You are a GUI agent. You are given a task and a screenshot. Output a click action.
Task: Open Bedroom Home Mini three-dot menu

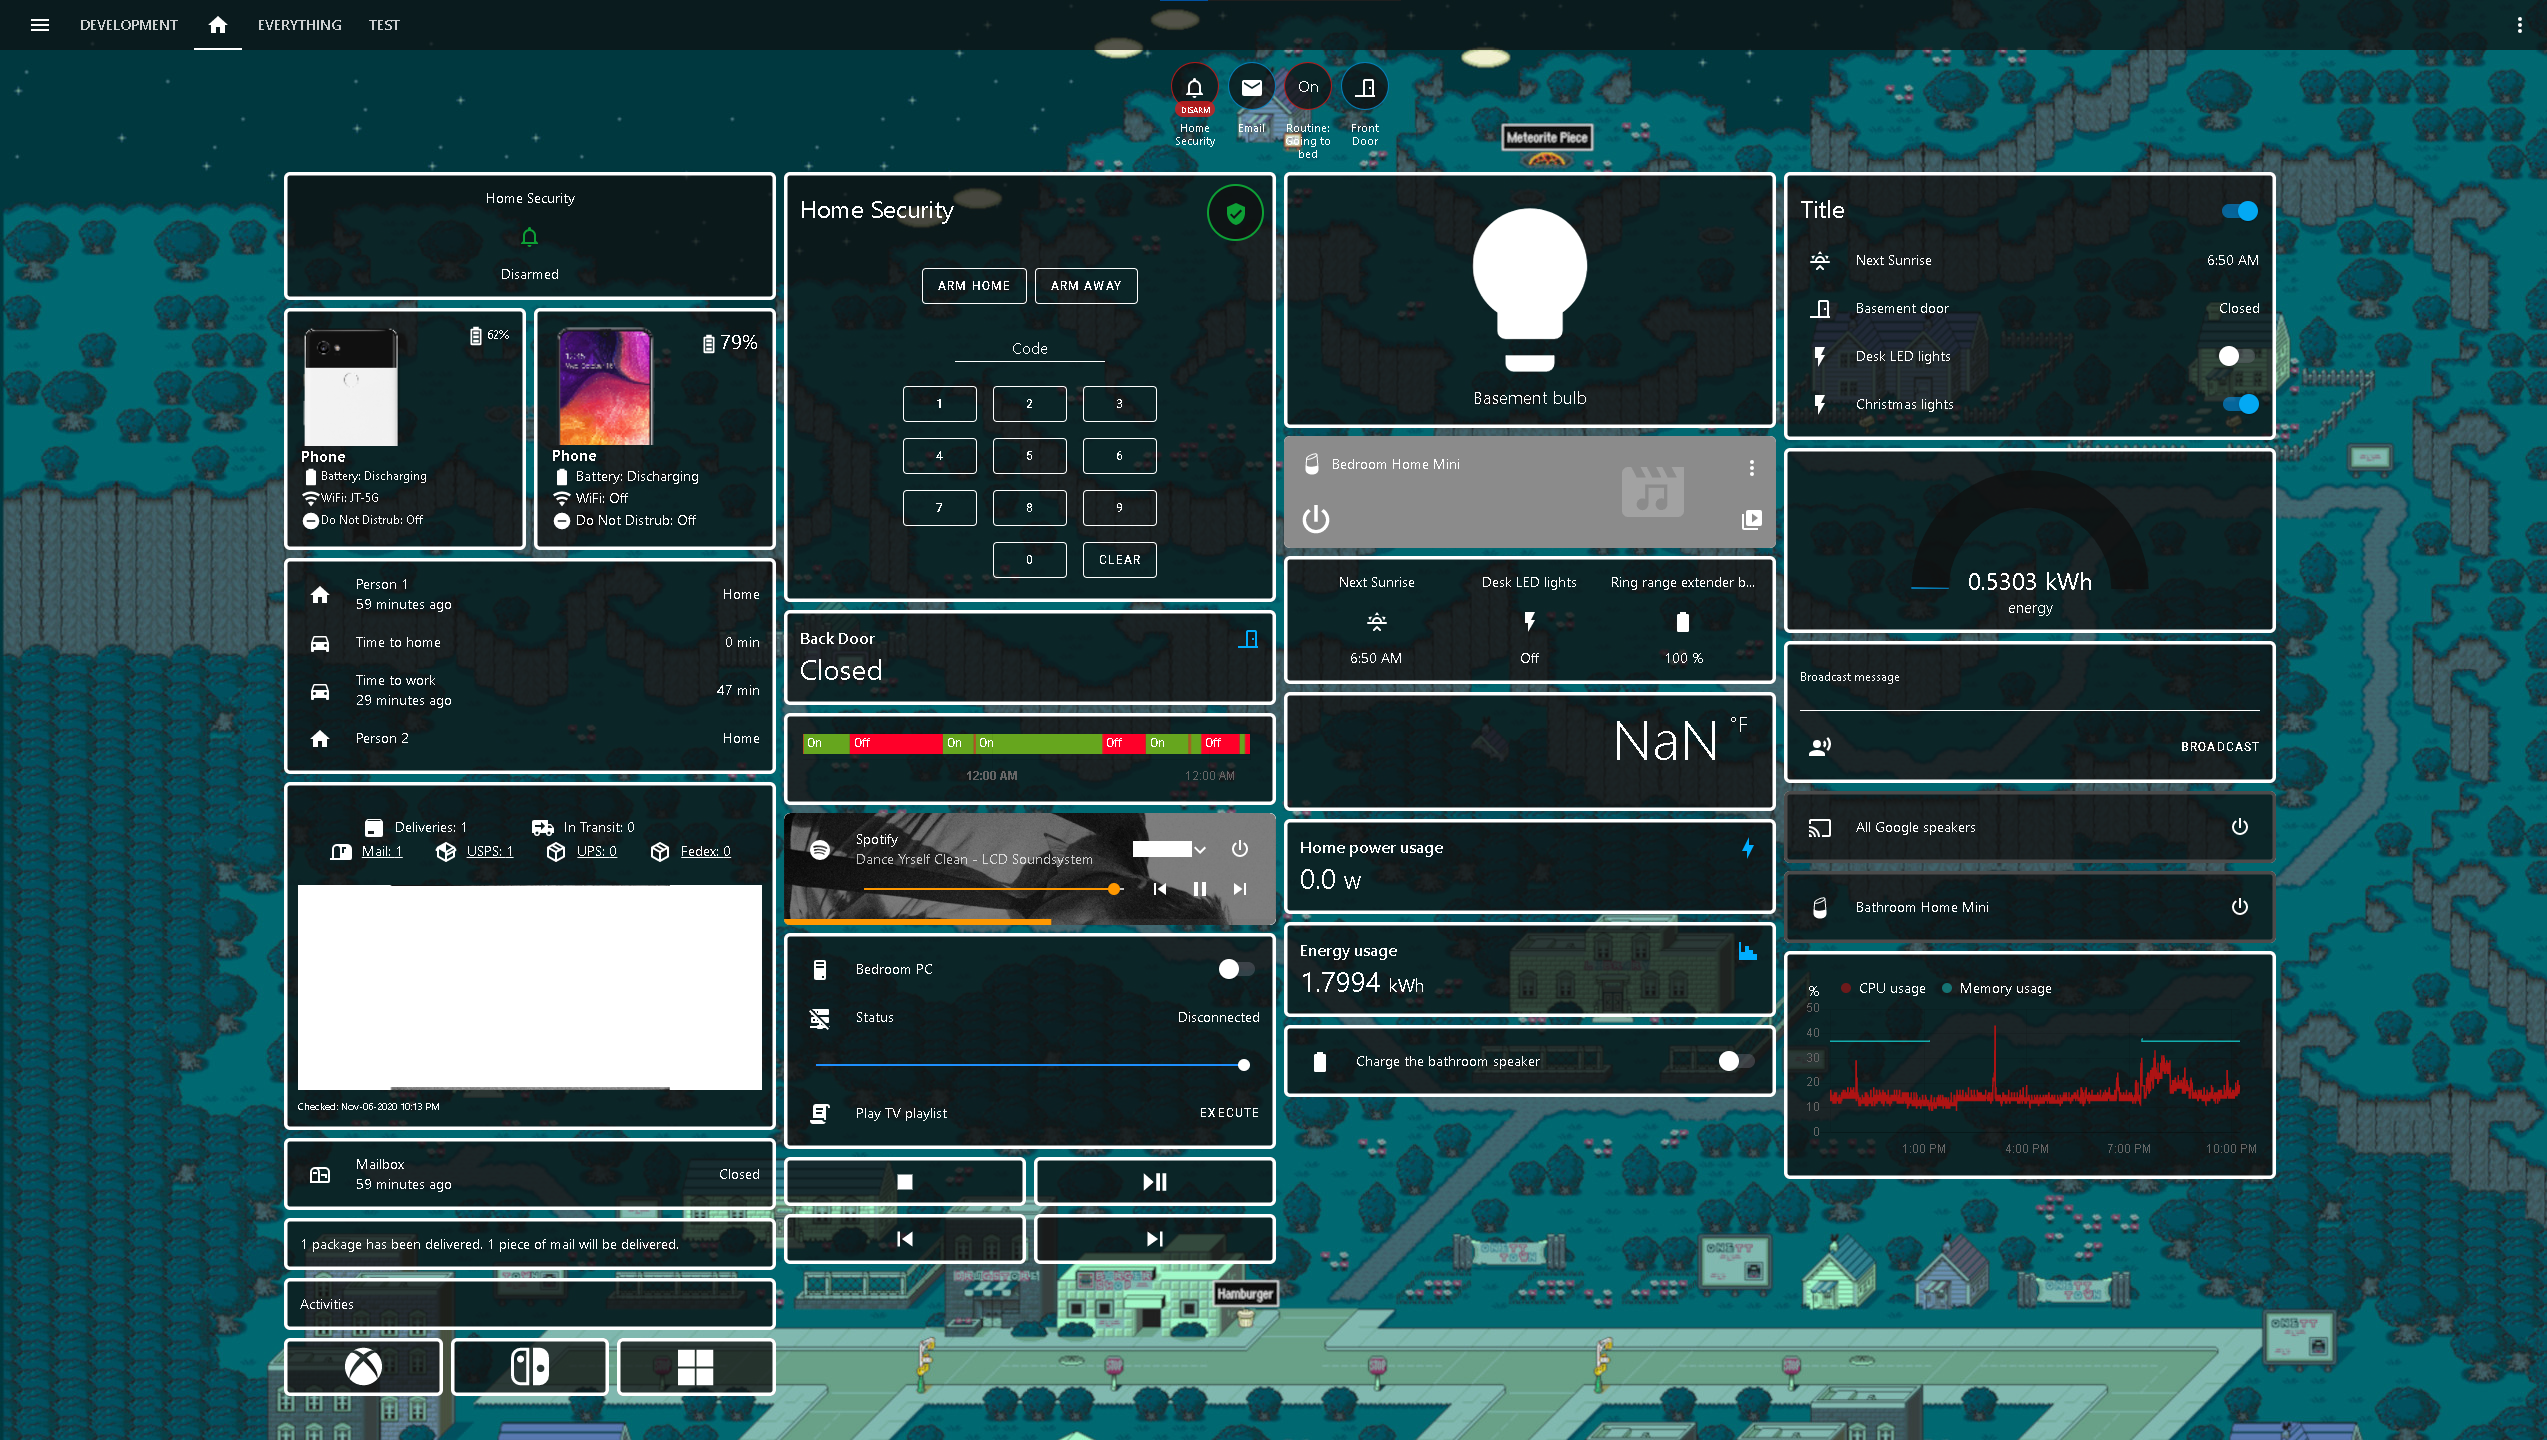[1751, 467]
